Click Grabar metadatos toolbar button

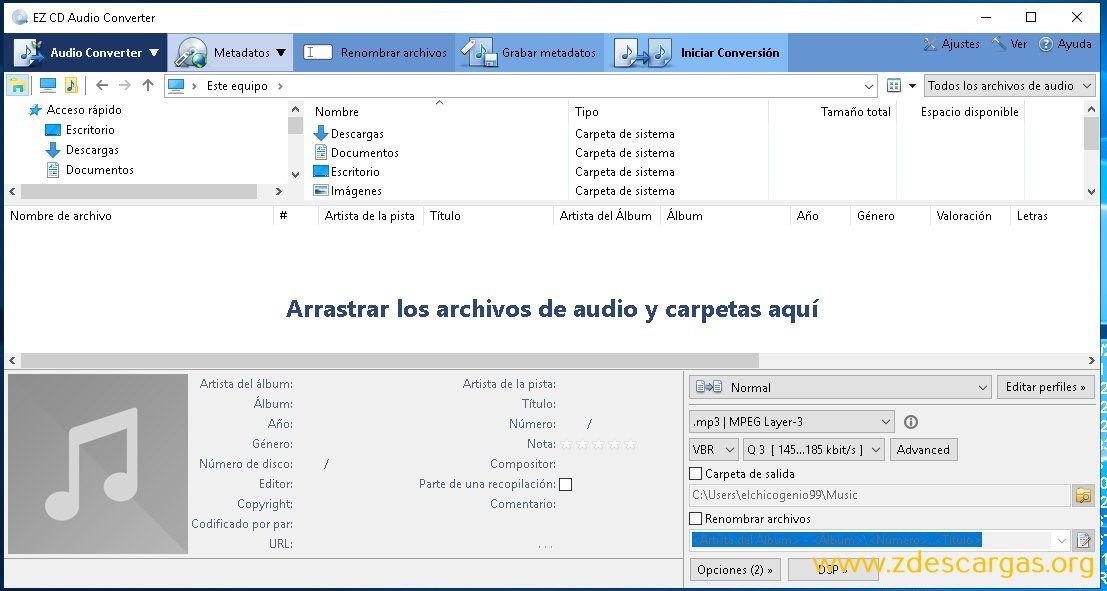tap(529, 52)
